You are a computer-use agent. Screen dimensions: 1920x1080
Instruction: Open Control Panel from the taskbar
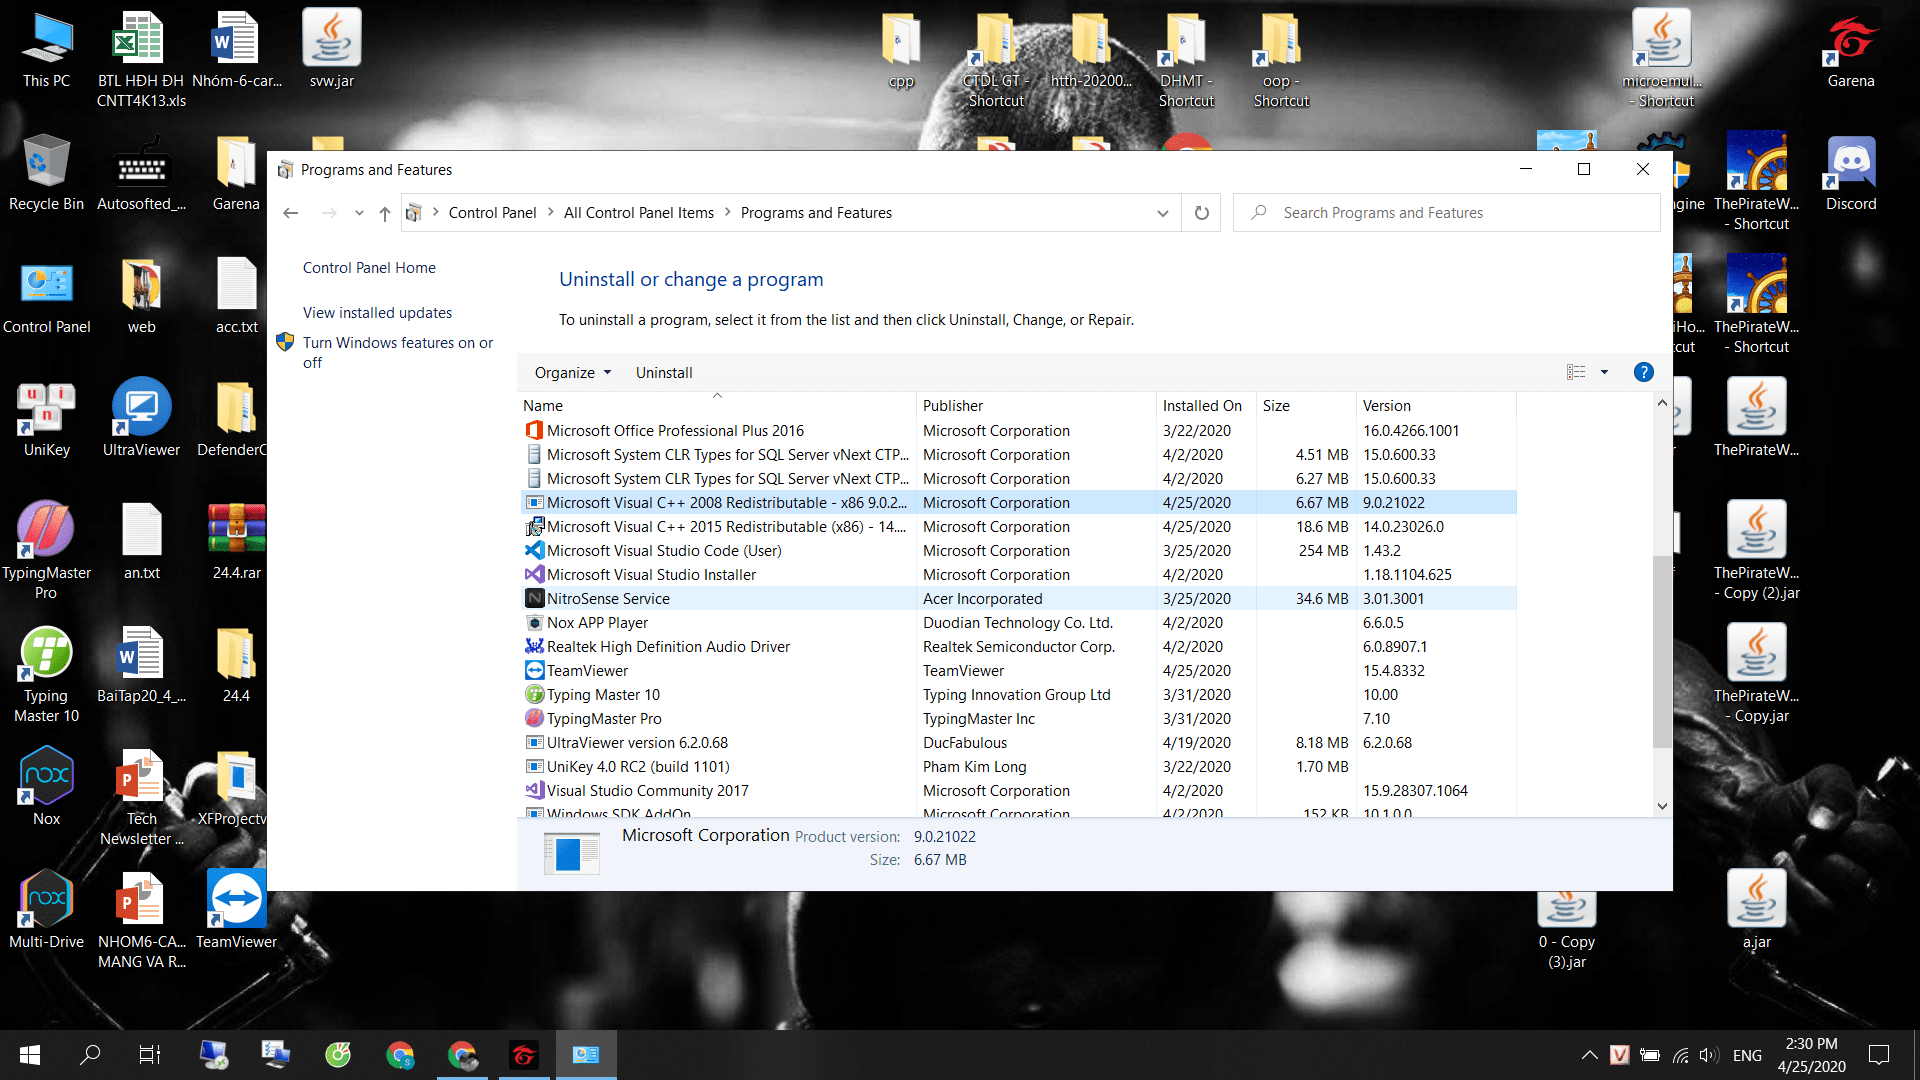(x=586, y=1054)
